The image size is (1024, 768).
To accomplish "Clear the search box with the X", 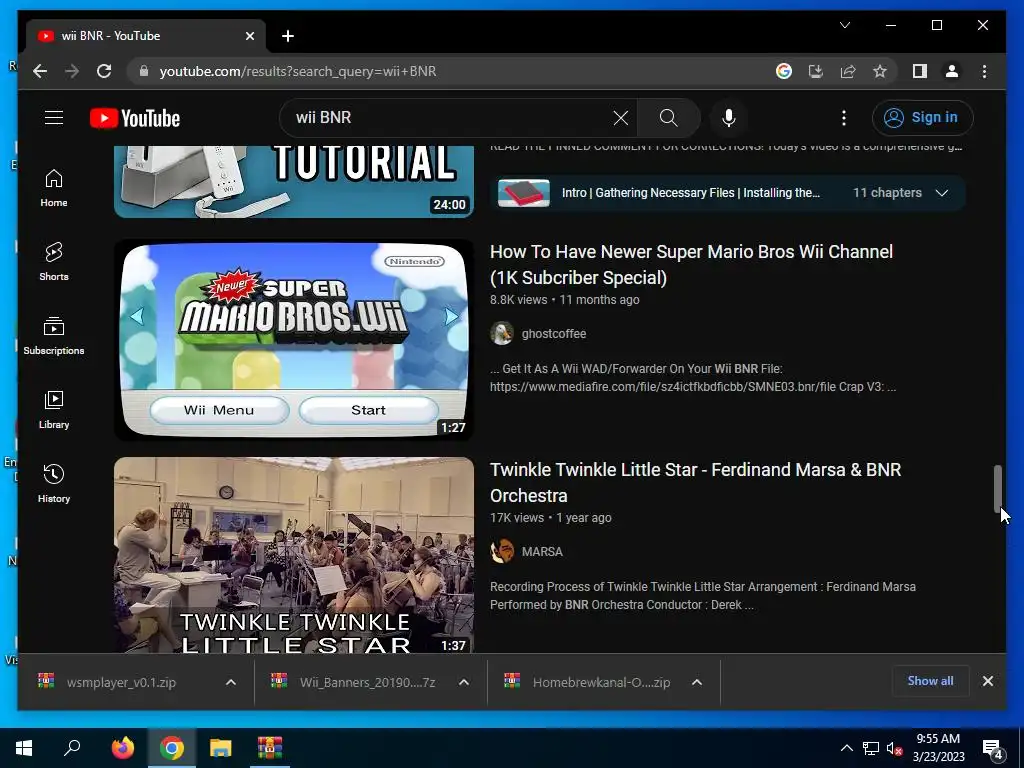I will [620, 118].
